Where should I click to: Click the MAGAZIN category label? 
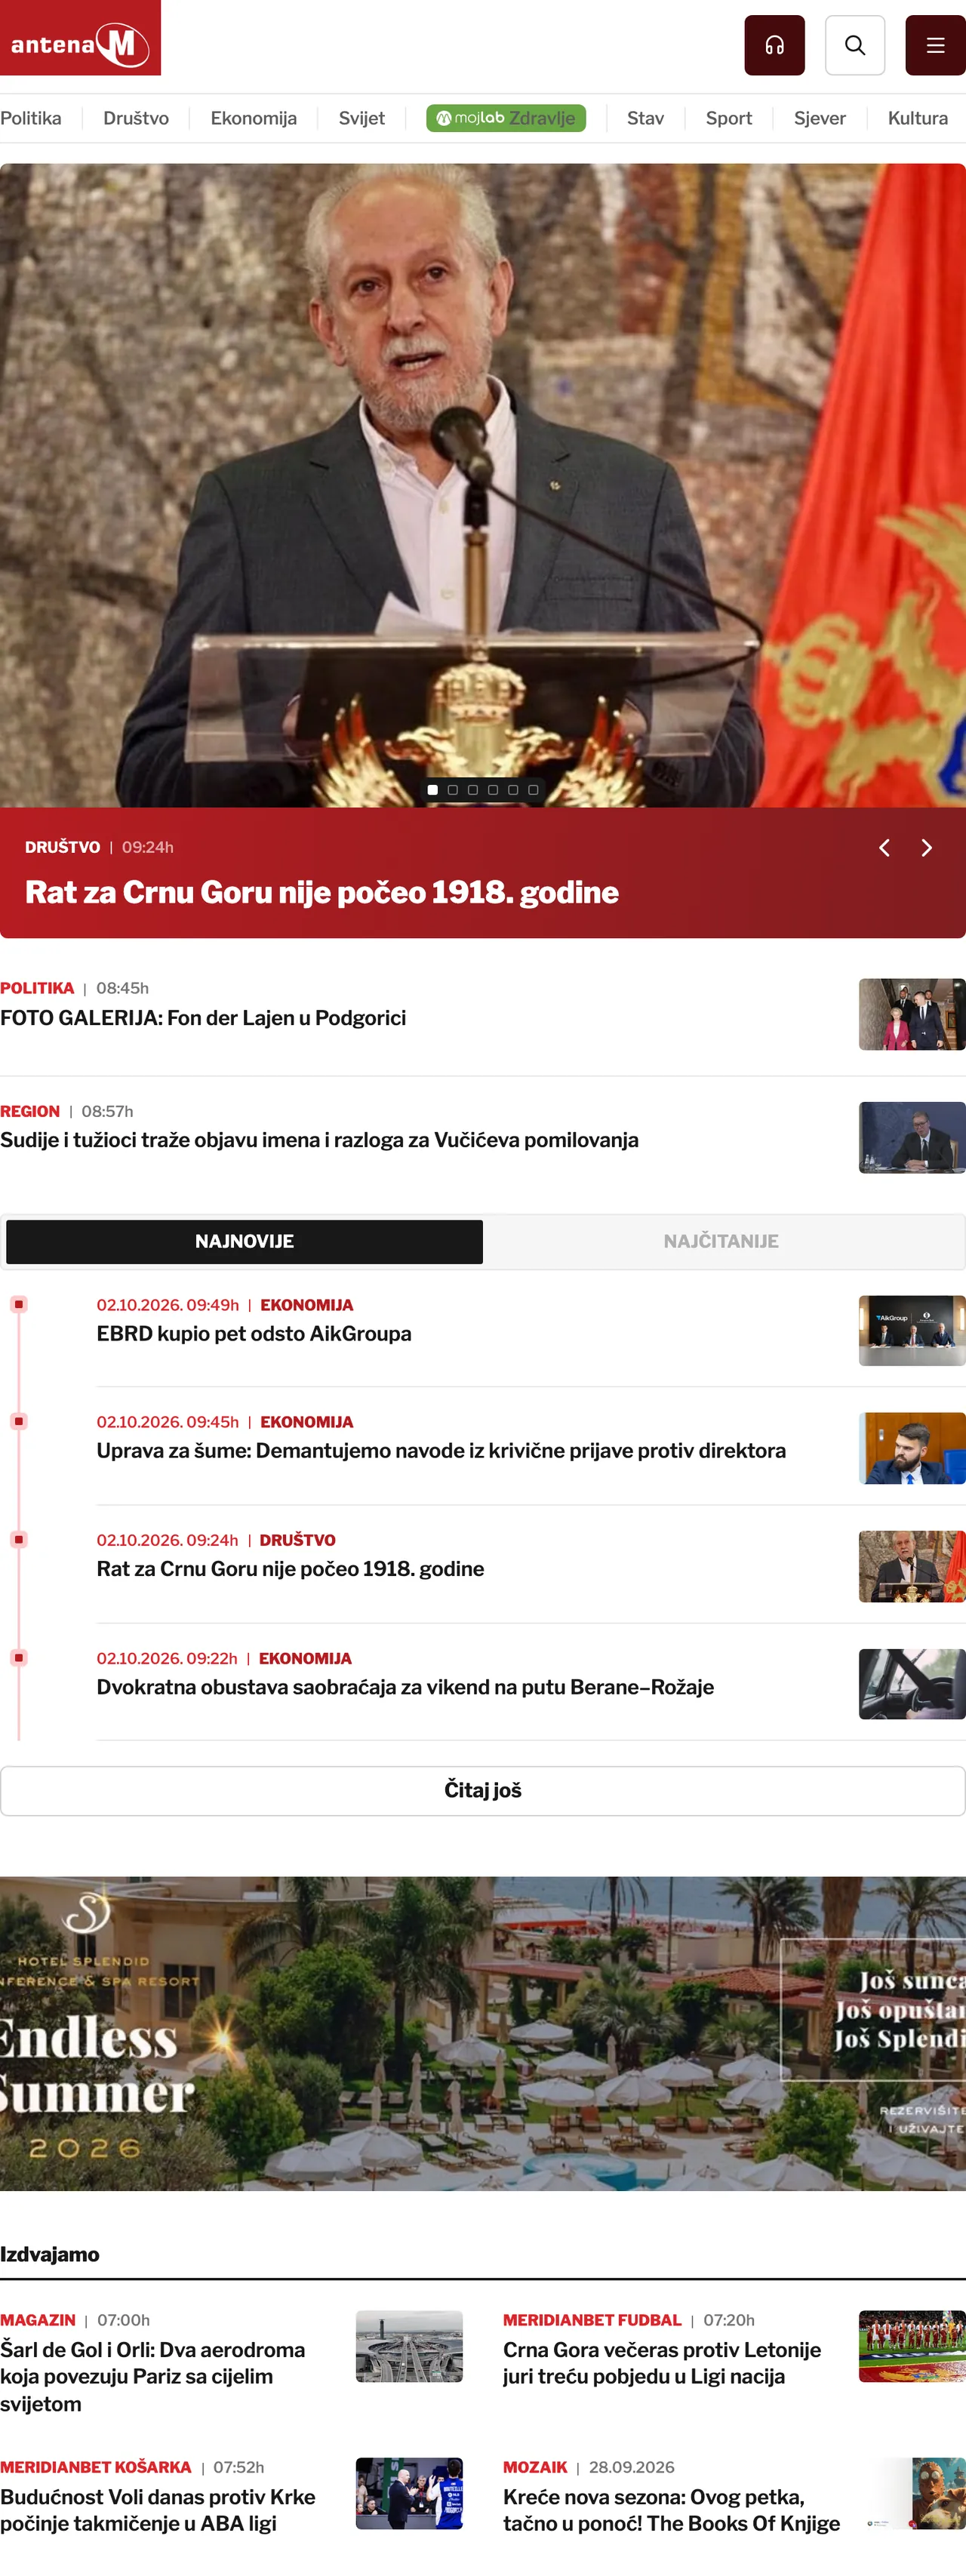pos(38,2320)
